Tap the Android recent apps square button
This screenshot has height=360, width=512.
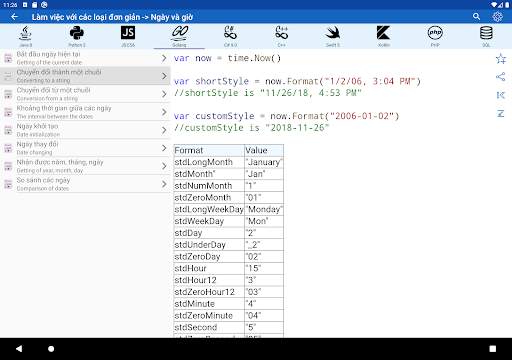(x=493, y=349)
